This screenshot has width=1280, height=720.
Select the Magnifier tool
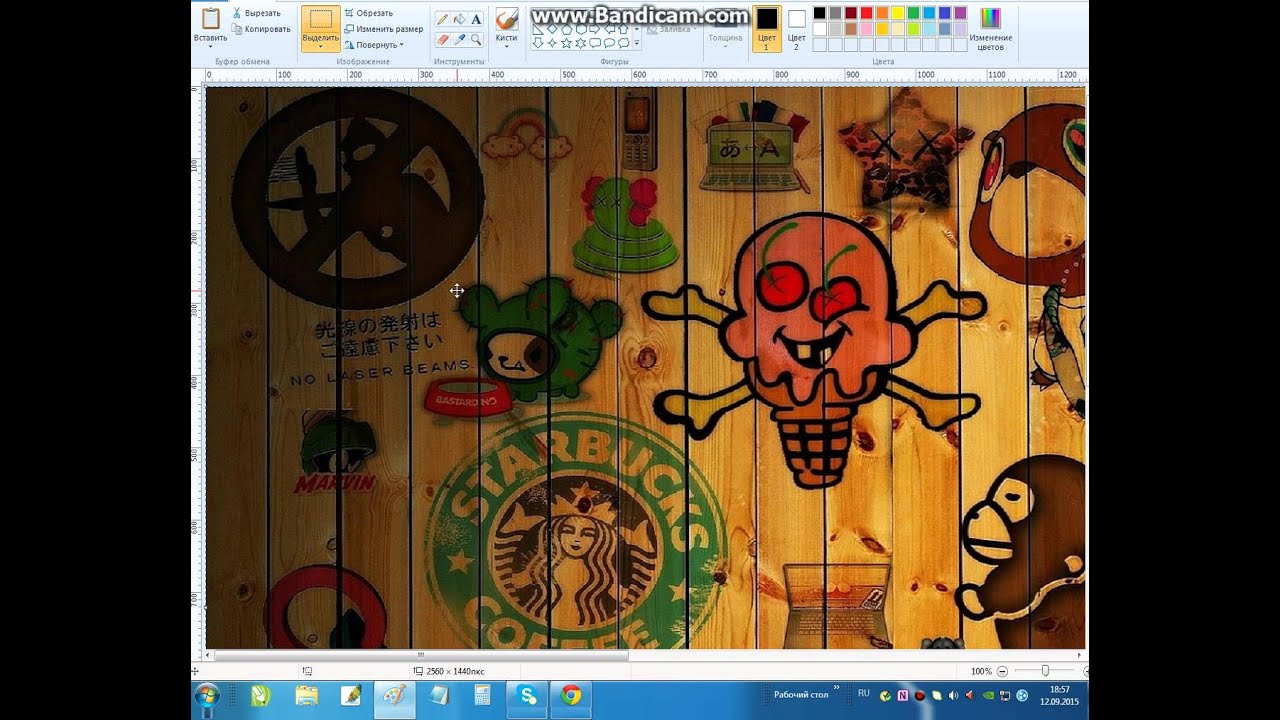point(476,40)
